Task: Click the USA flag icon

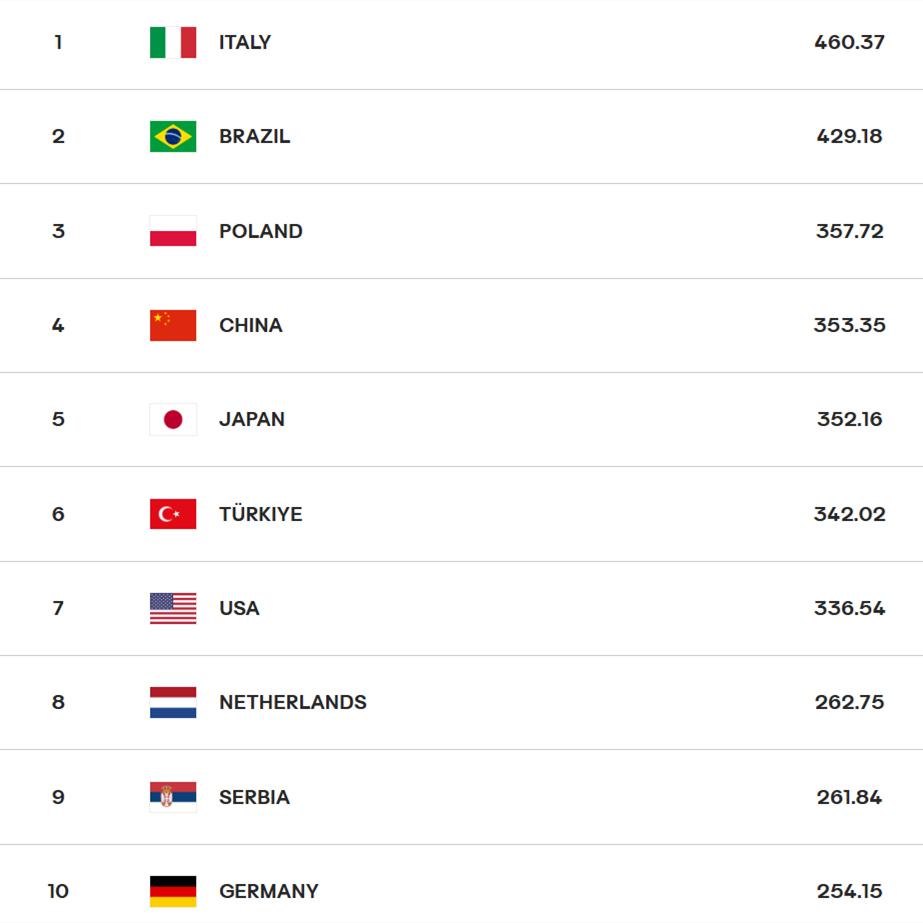Action: [173, 608]
